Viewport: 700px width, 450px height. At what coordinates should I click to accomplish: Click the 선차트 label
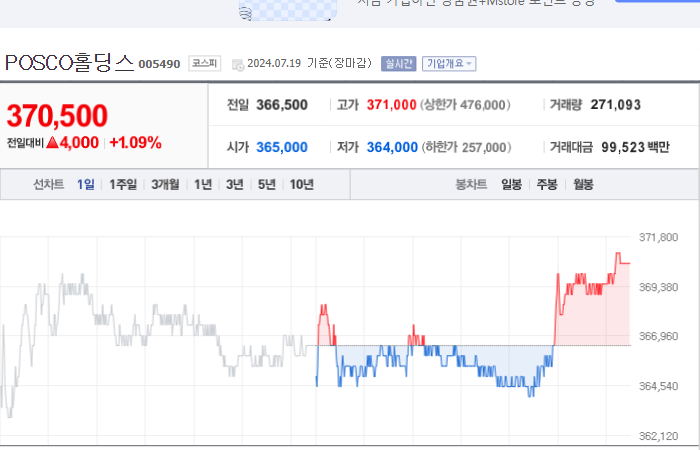click(49, 184)
